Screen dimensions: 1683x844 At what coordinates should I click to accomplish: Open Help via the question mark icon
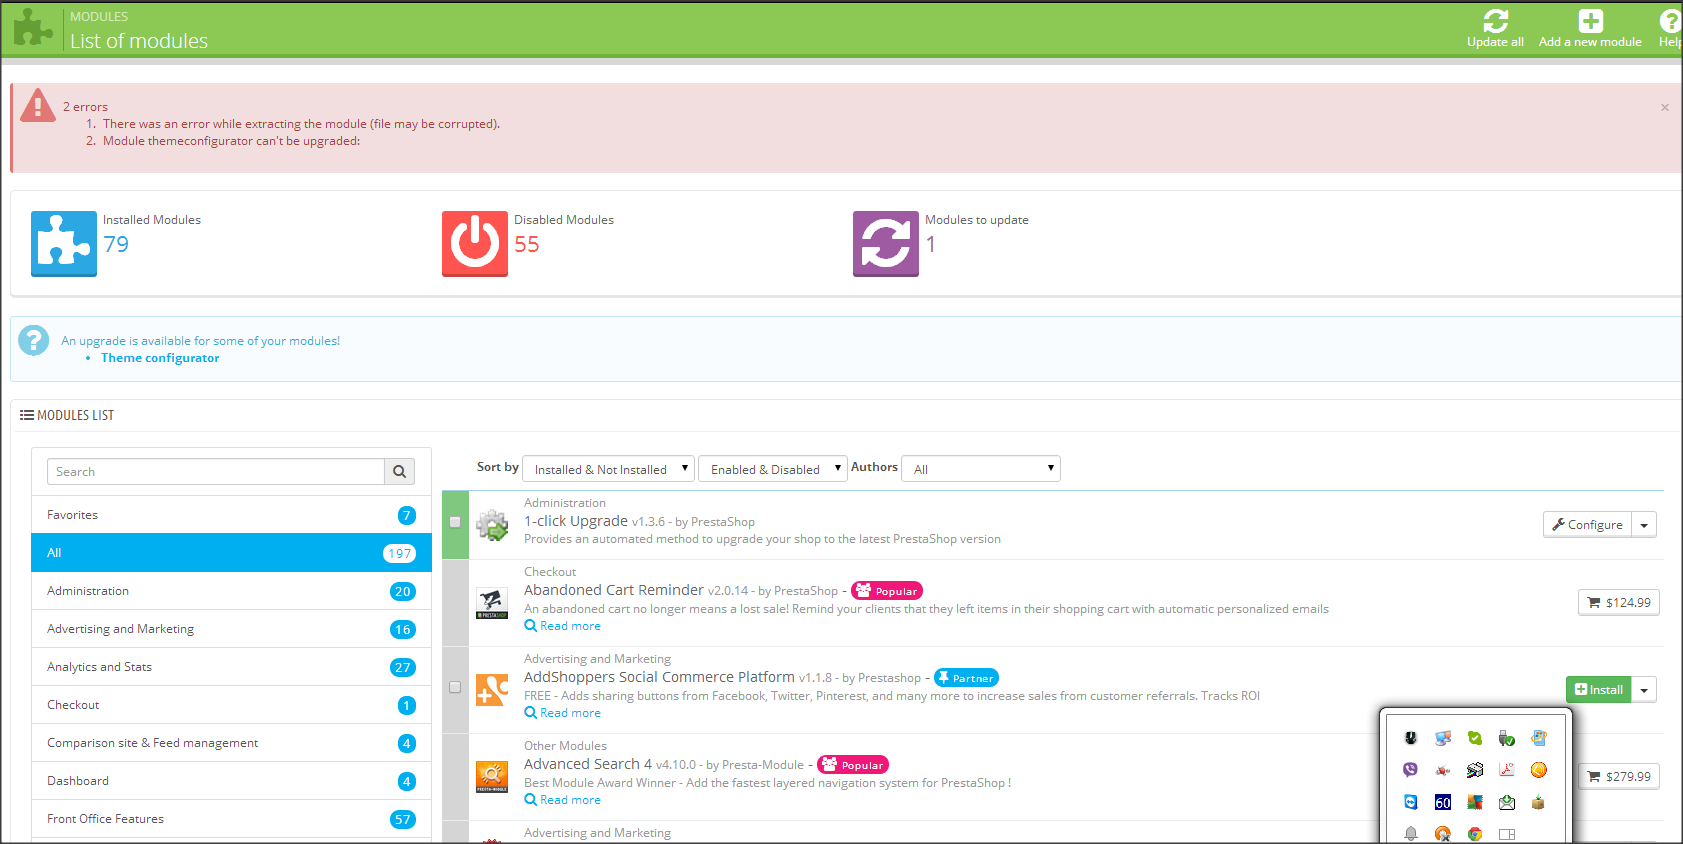[x=1670, y=21]
